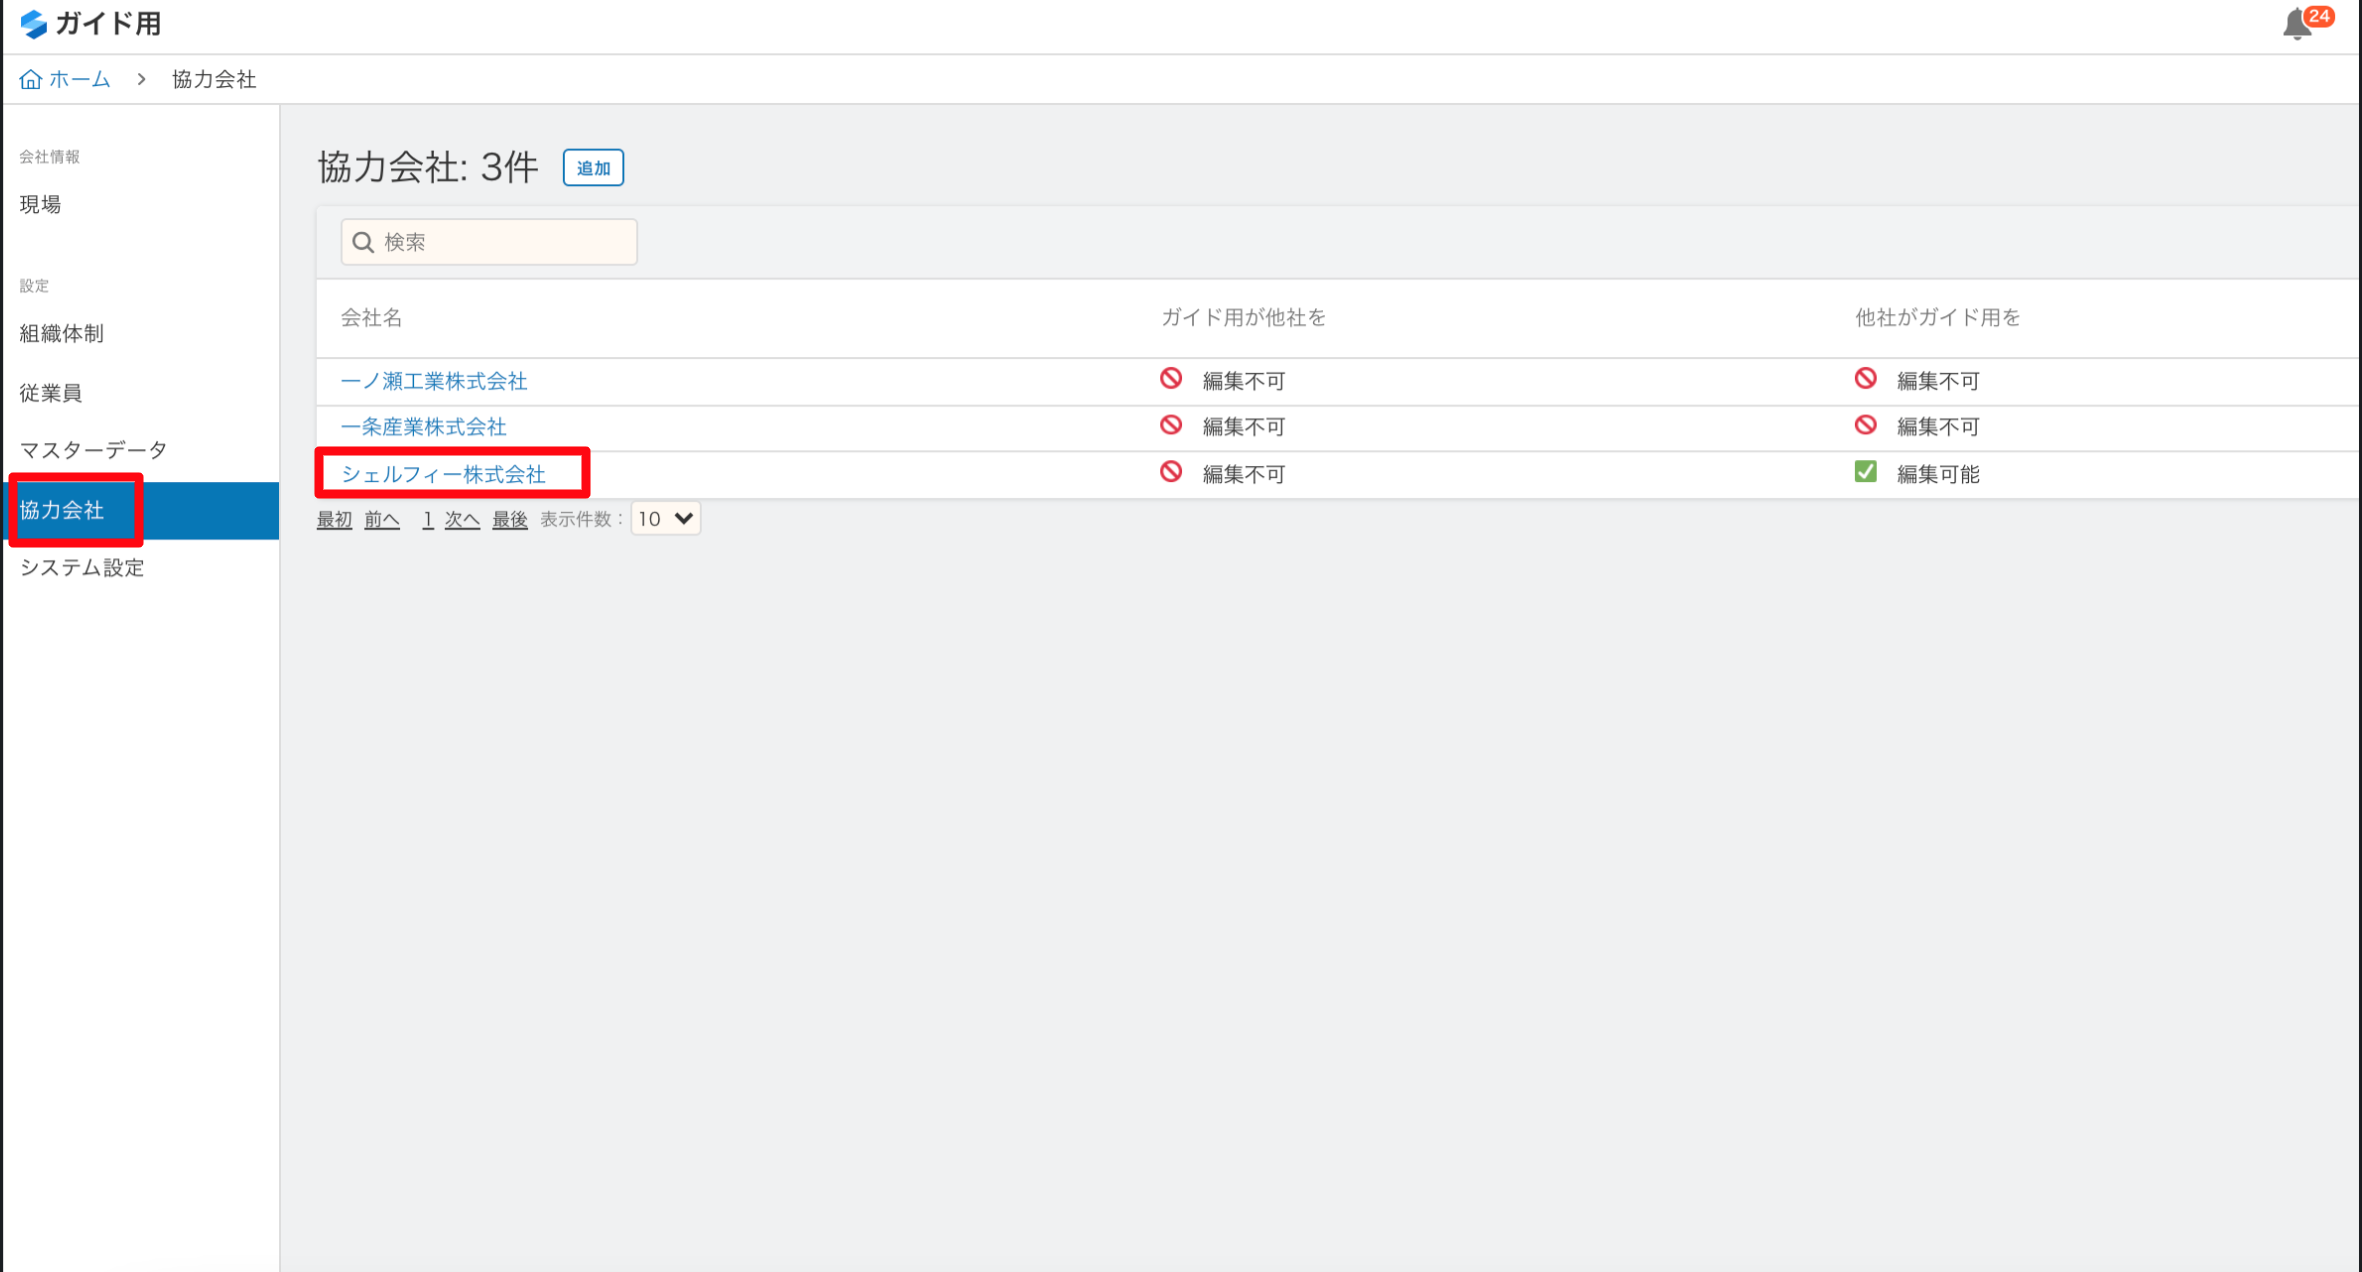Viewport: 2362px width, 1272px height.
Task: Click the magnifier icon in search box
Action: tap(363, 242)
